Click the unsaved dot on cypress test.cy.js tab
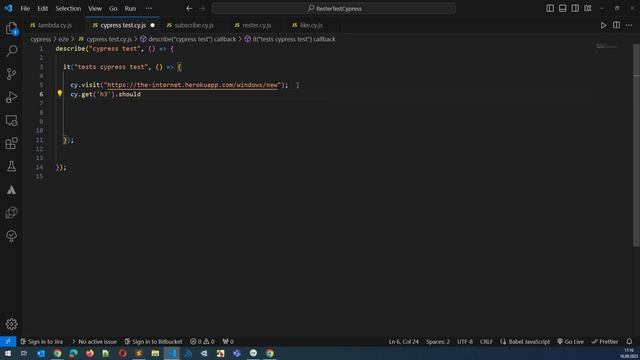Screen dimensions: 640x360 coord(153,25)
